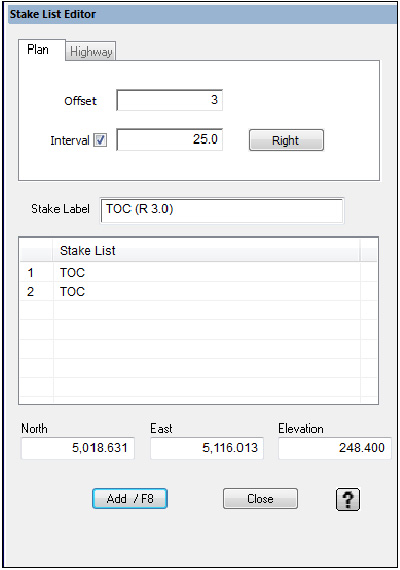This screenshot has height=570, width=400.
Task: Select second TOC row in stake list
Action: tap(207, 291)
